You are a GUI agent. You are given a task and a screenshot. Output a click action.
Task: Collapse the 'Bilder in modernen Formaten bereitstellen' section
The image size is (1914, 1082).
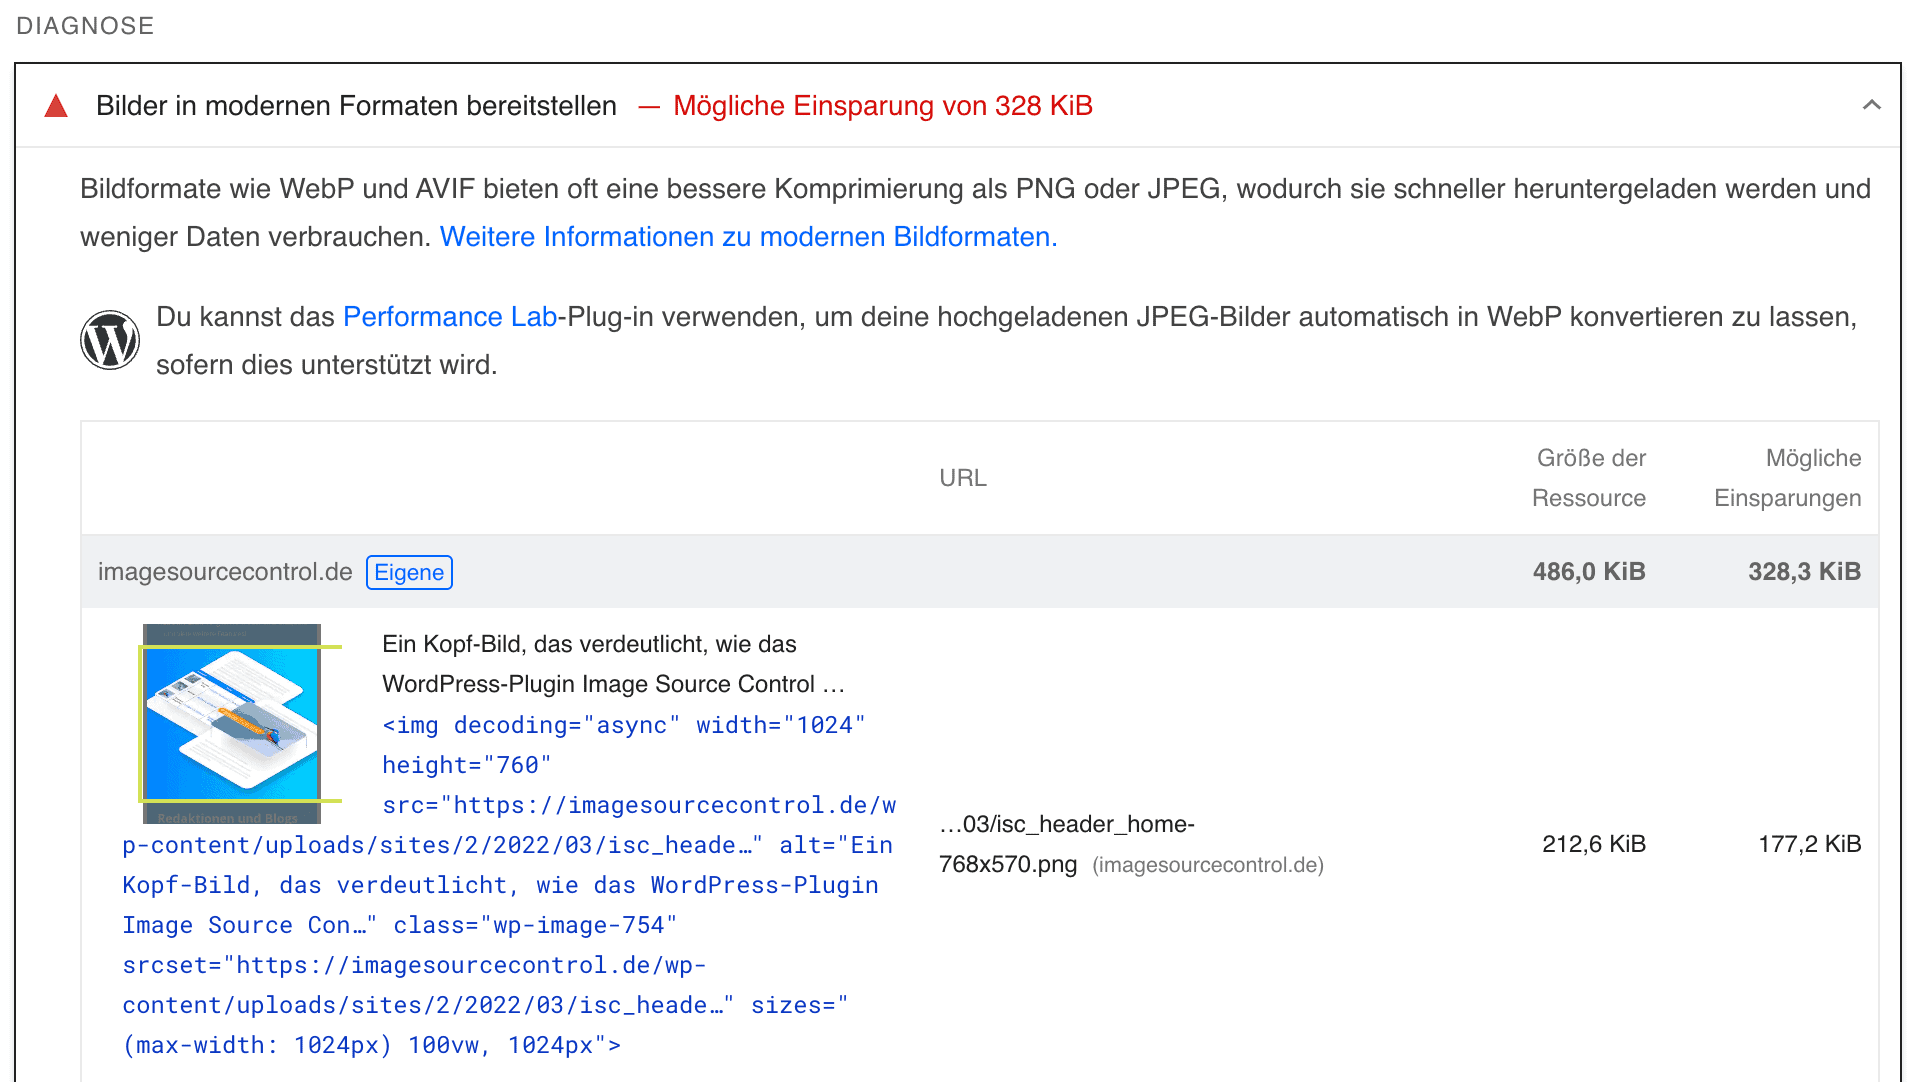click(x=1872, y=104)
